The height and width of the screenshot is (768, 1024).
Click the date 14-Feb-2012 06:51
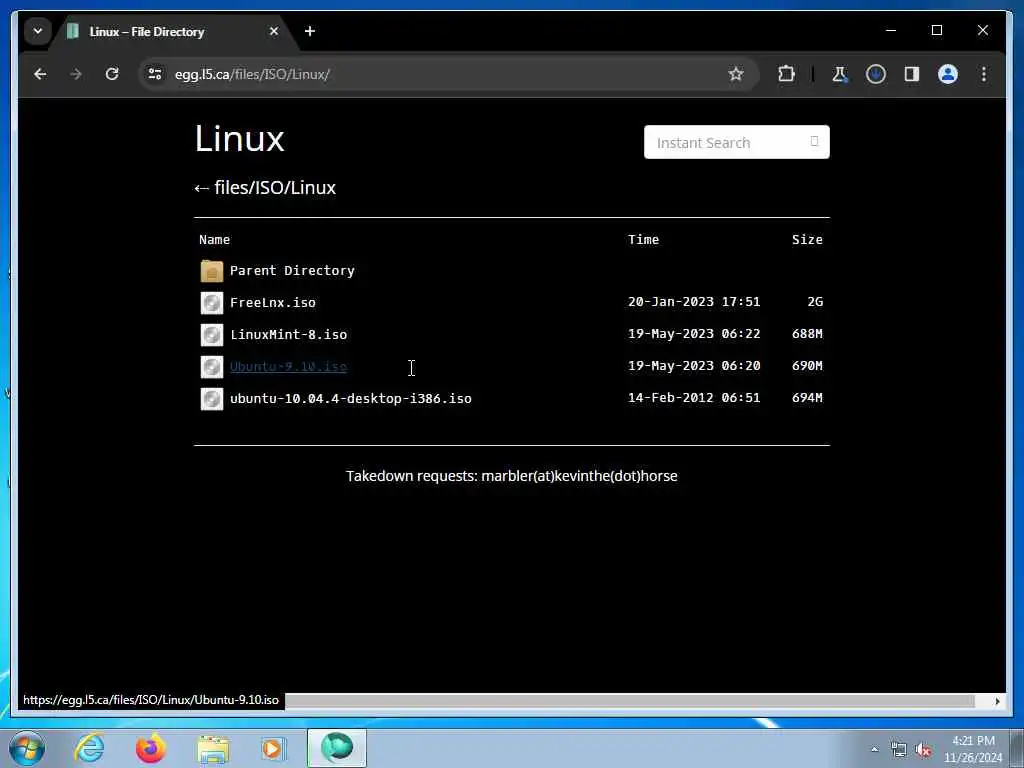[694, 398]
